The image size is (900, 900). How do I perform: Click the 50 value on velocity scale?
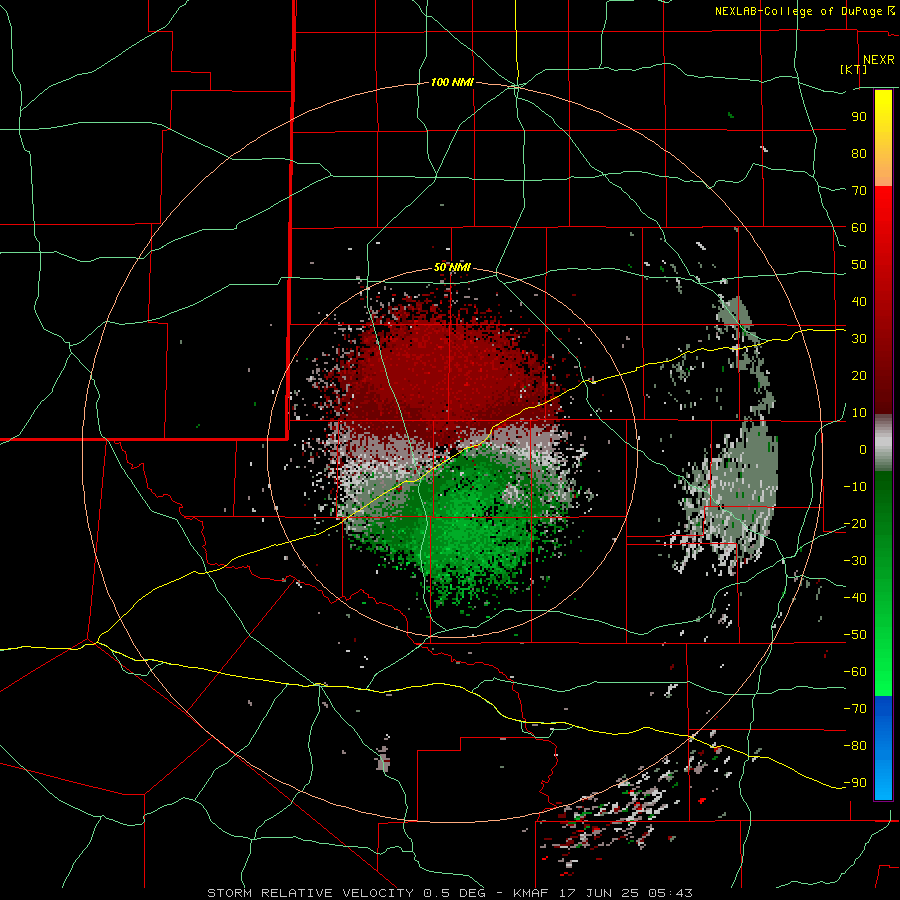pos(859,265)
